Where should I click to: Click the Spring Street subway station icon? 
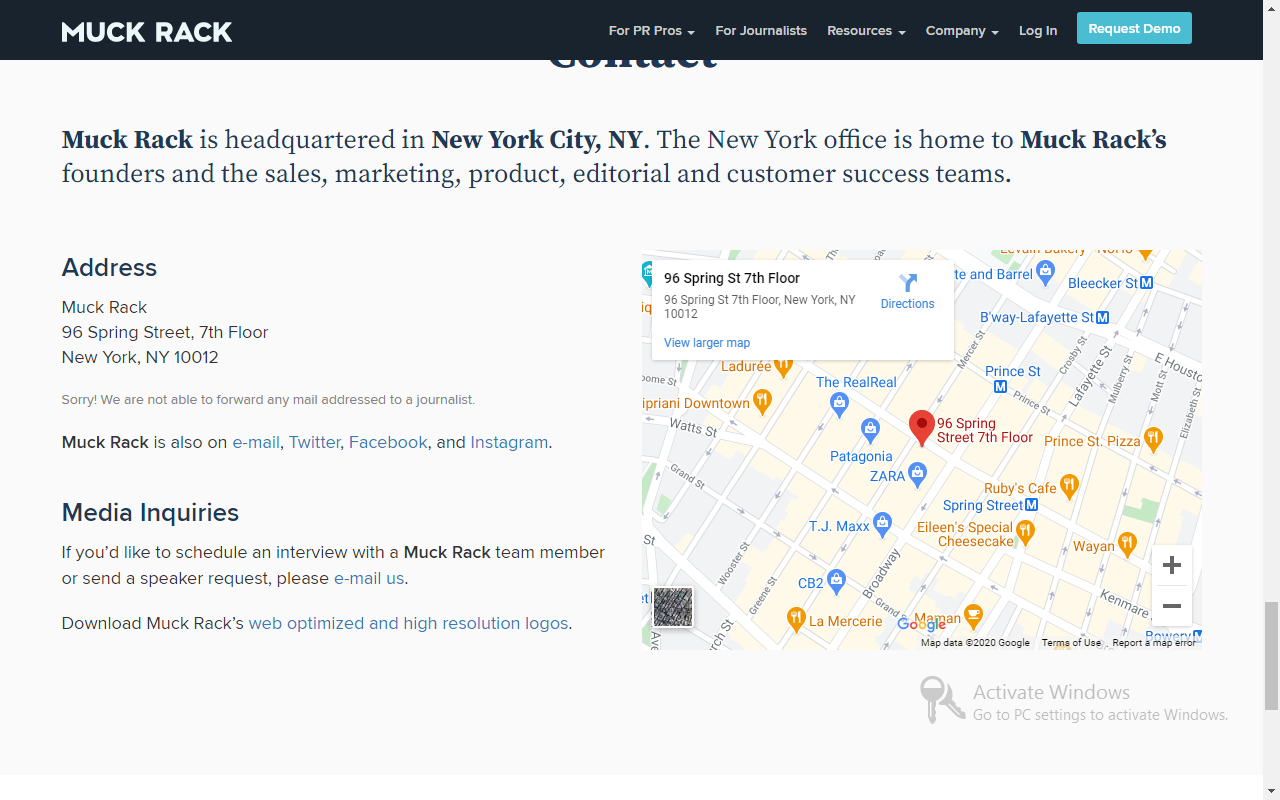click(1032, 506)
